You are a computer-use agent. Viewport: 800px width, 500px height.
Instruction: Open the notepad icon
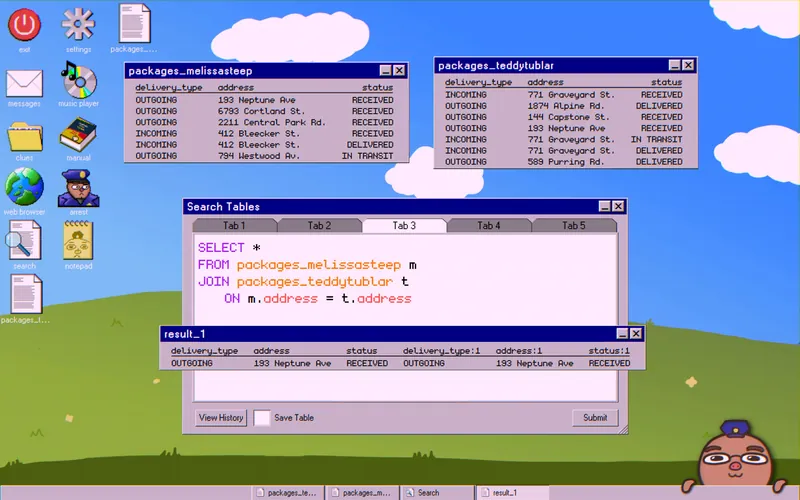coord(78,240)
